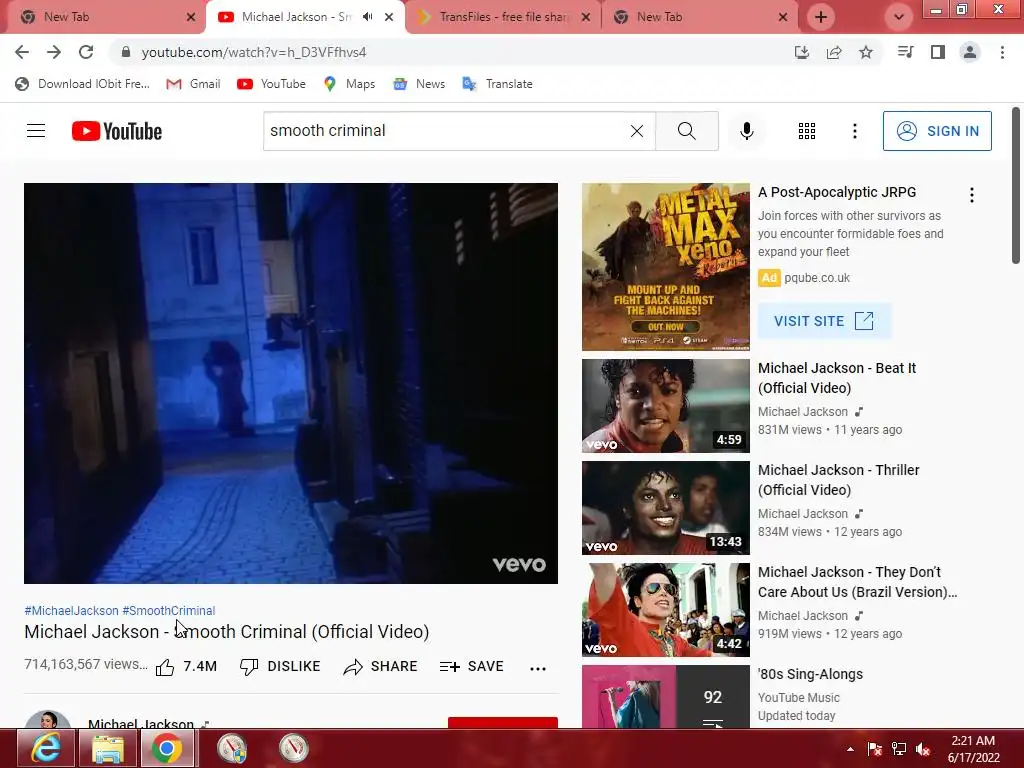Screen dimensions: 1024x768
Task: Open the Translate bookmark
Action: 498,84
